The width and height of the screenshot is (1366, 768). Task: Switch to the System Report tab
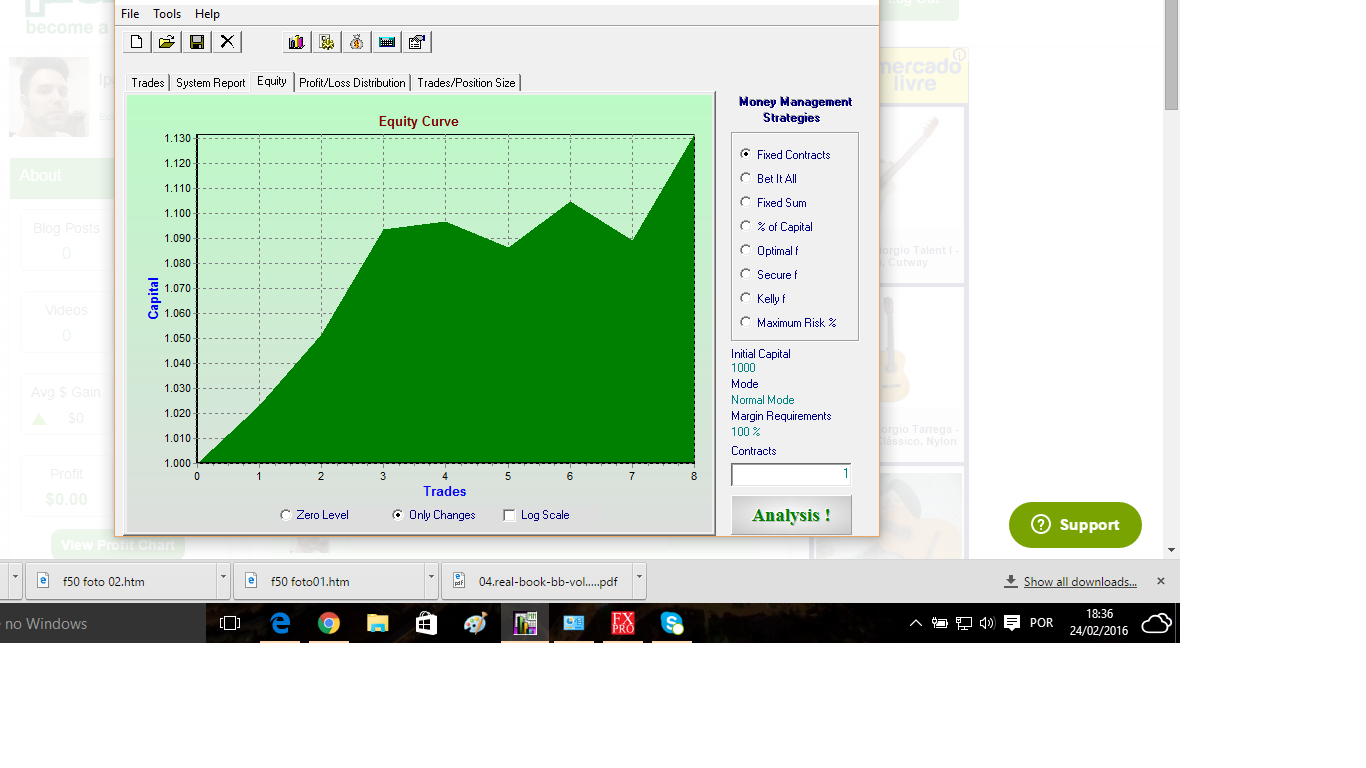[211, 83]
